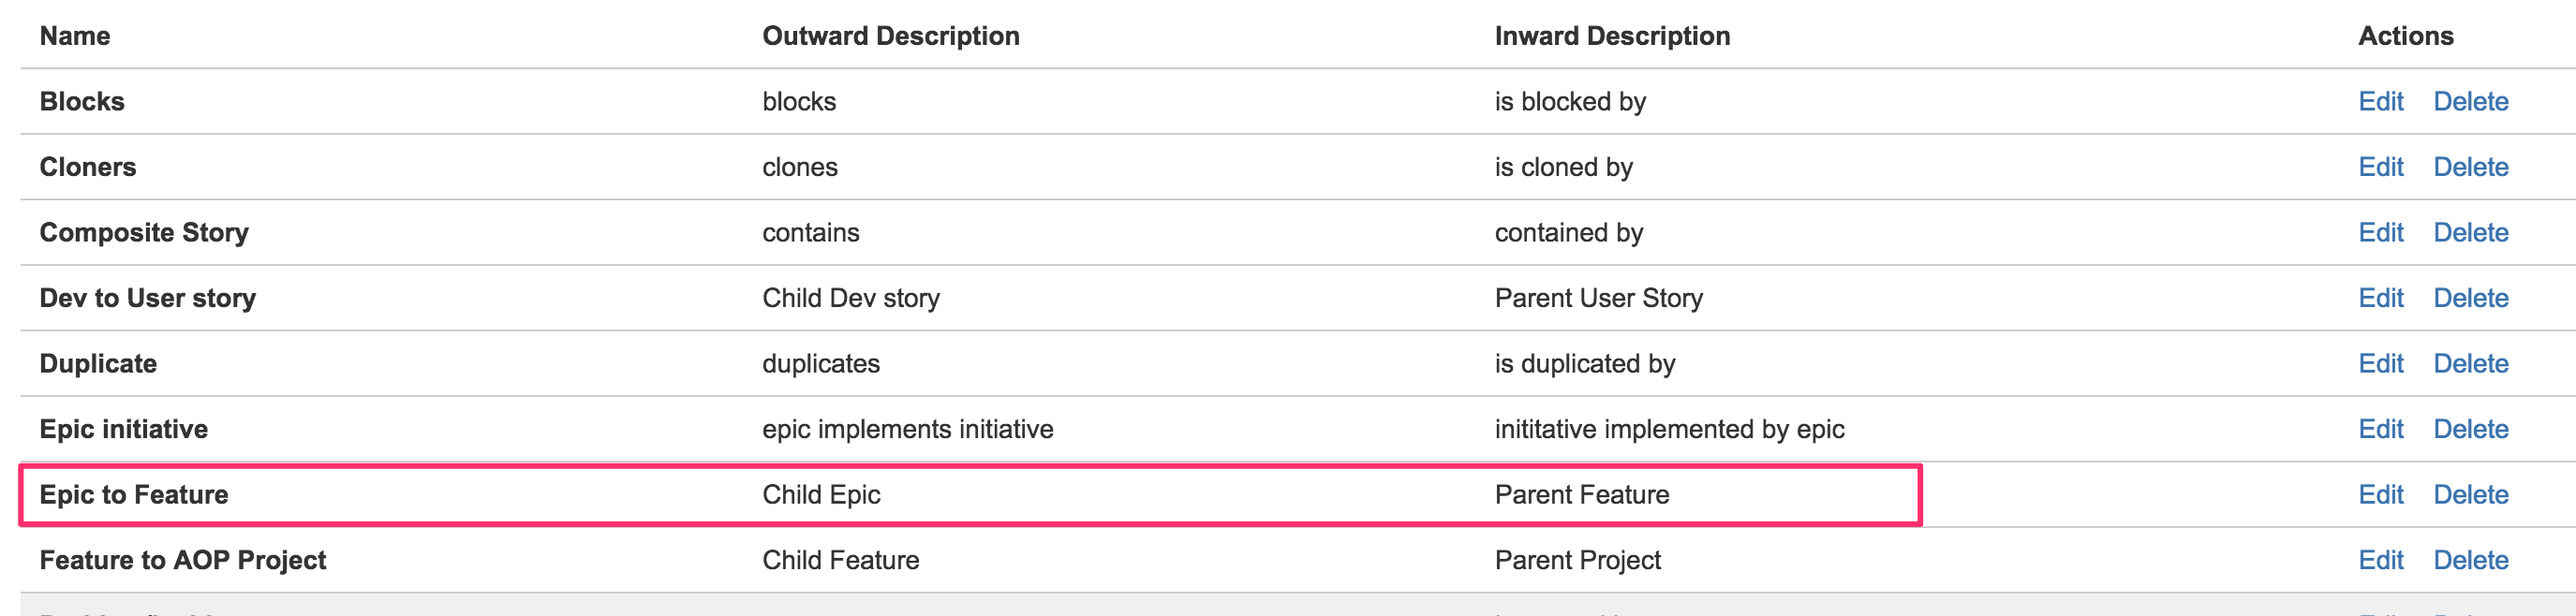This screenshot has height=616, width=2576.
Task: Delete the Blocks link type
Action: point(2470,102)
